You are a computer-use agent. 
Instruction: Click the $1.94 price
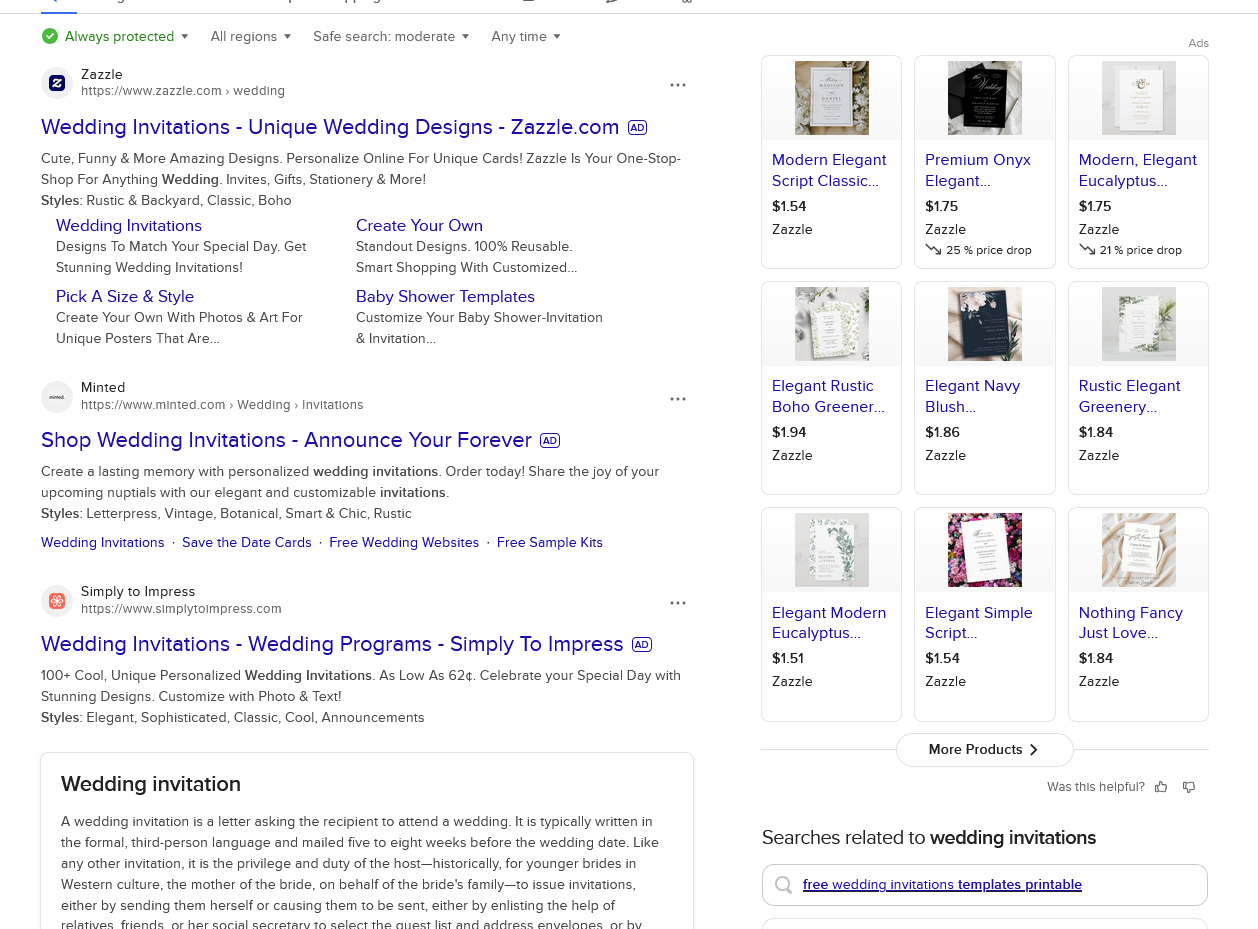click(789, 432)
